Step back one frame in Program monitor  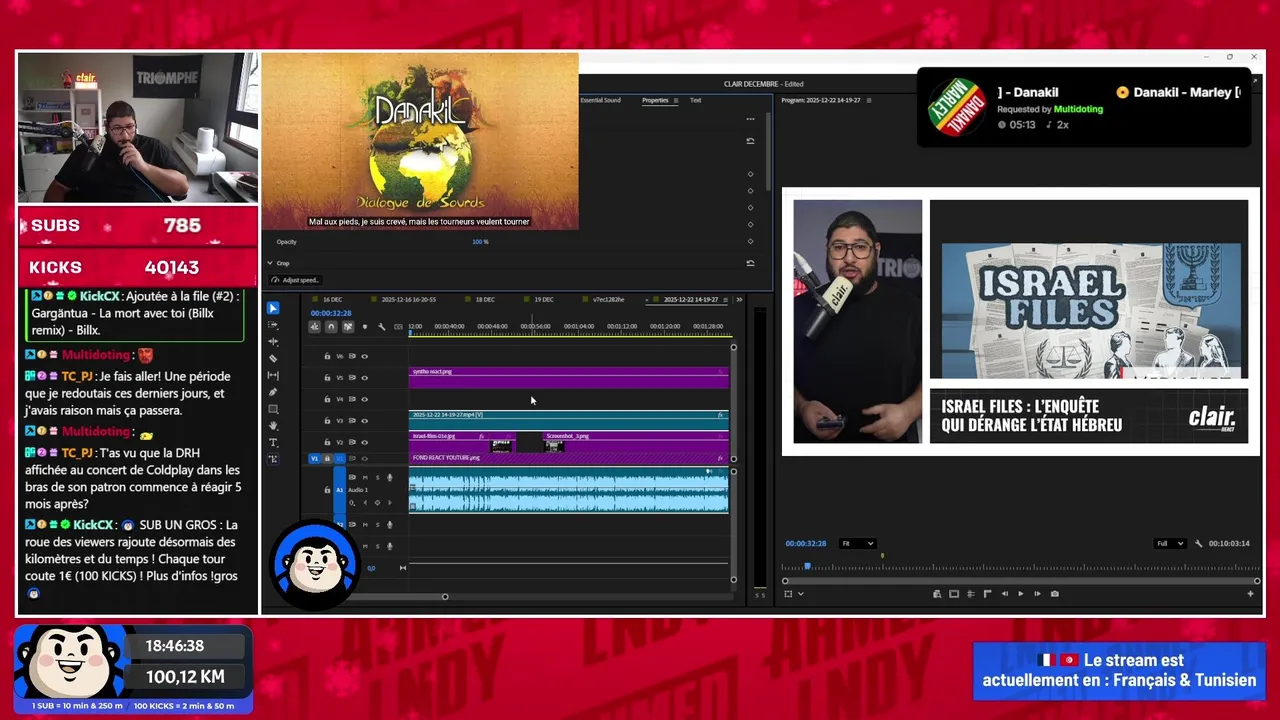(x=1005, y=593)
